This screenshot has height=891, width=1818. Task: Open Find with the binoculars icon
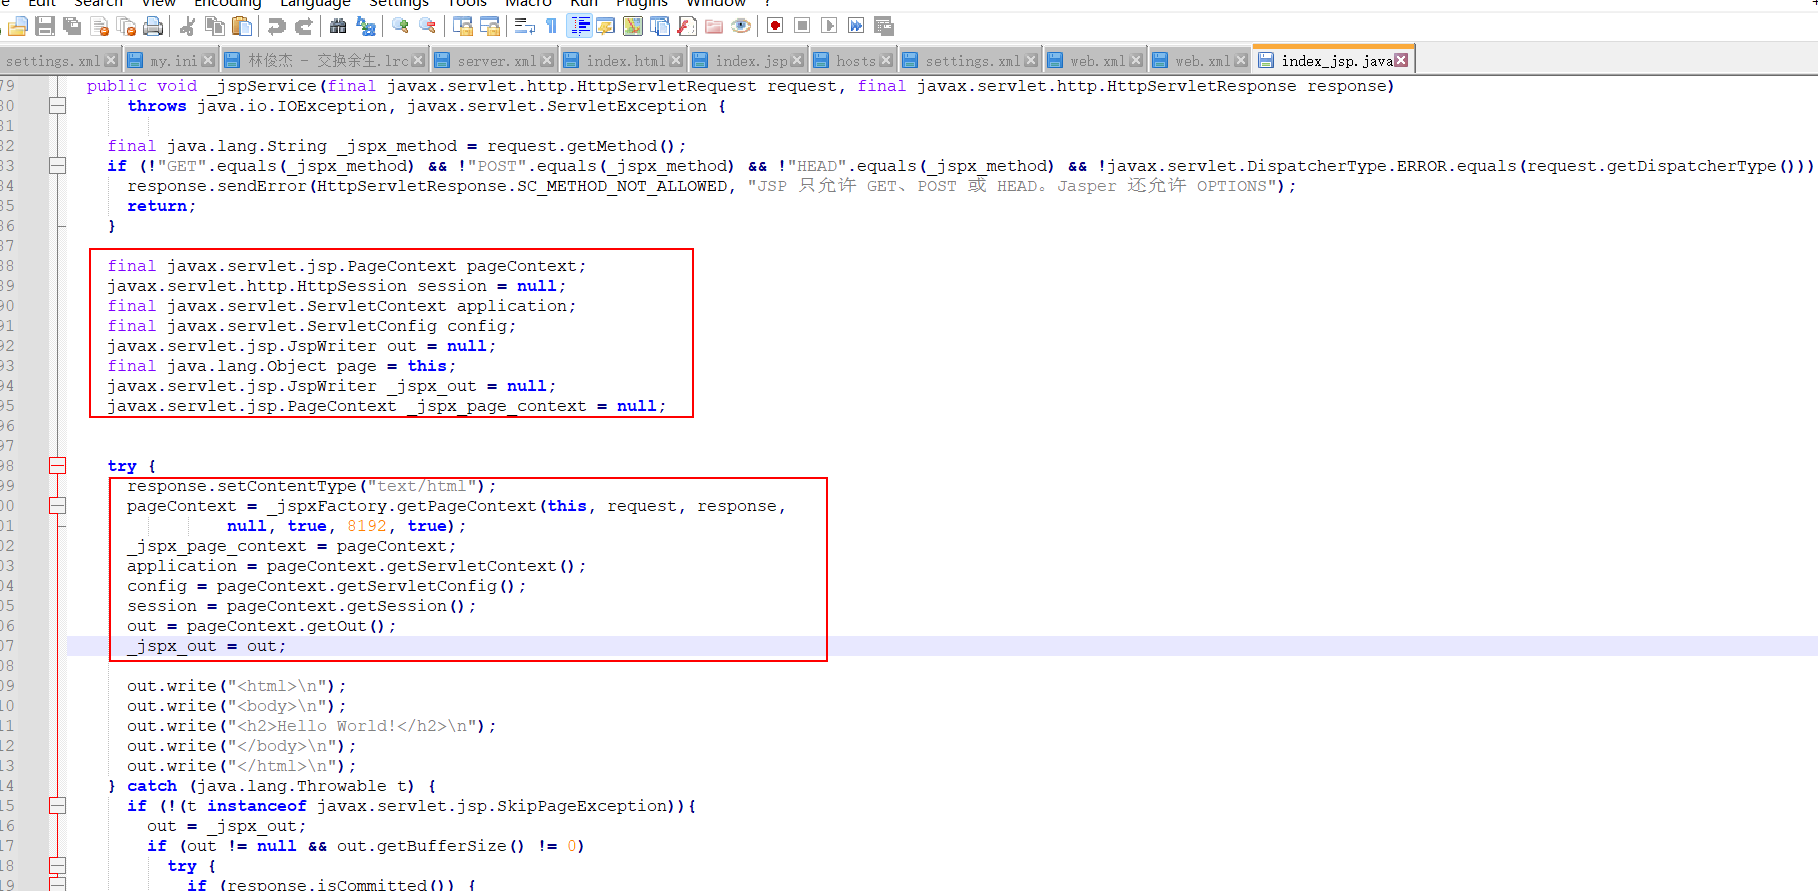[x=338, y=26]
